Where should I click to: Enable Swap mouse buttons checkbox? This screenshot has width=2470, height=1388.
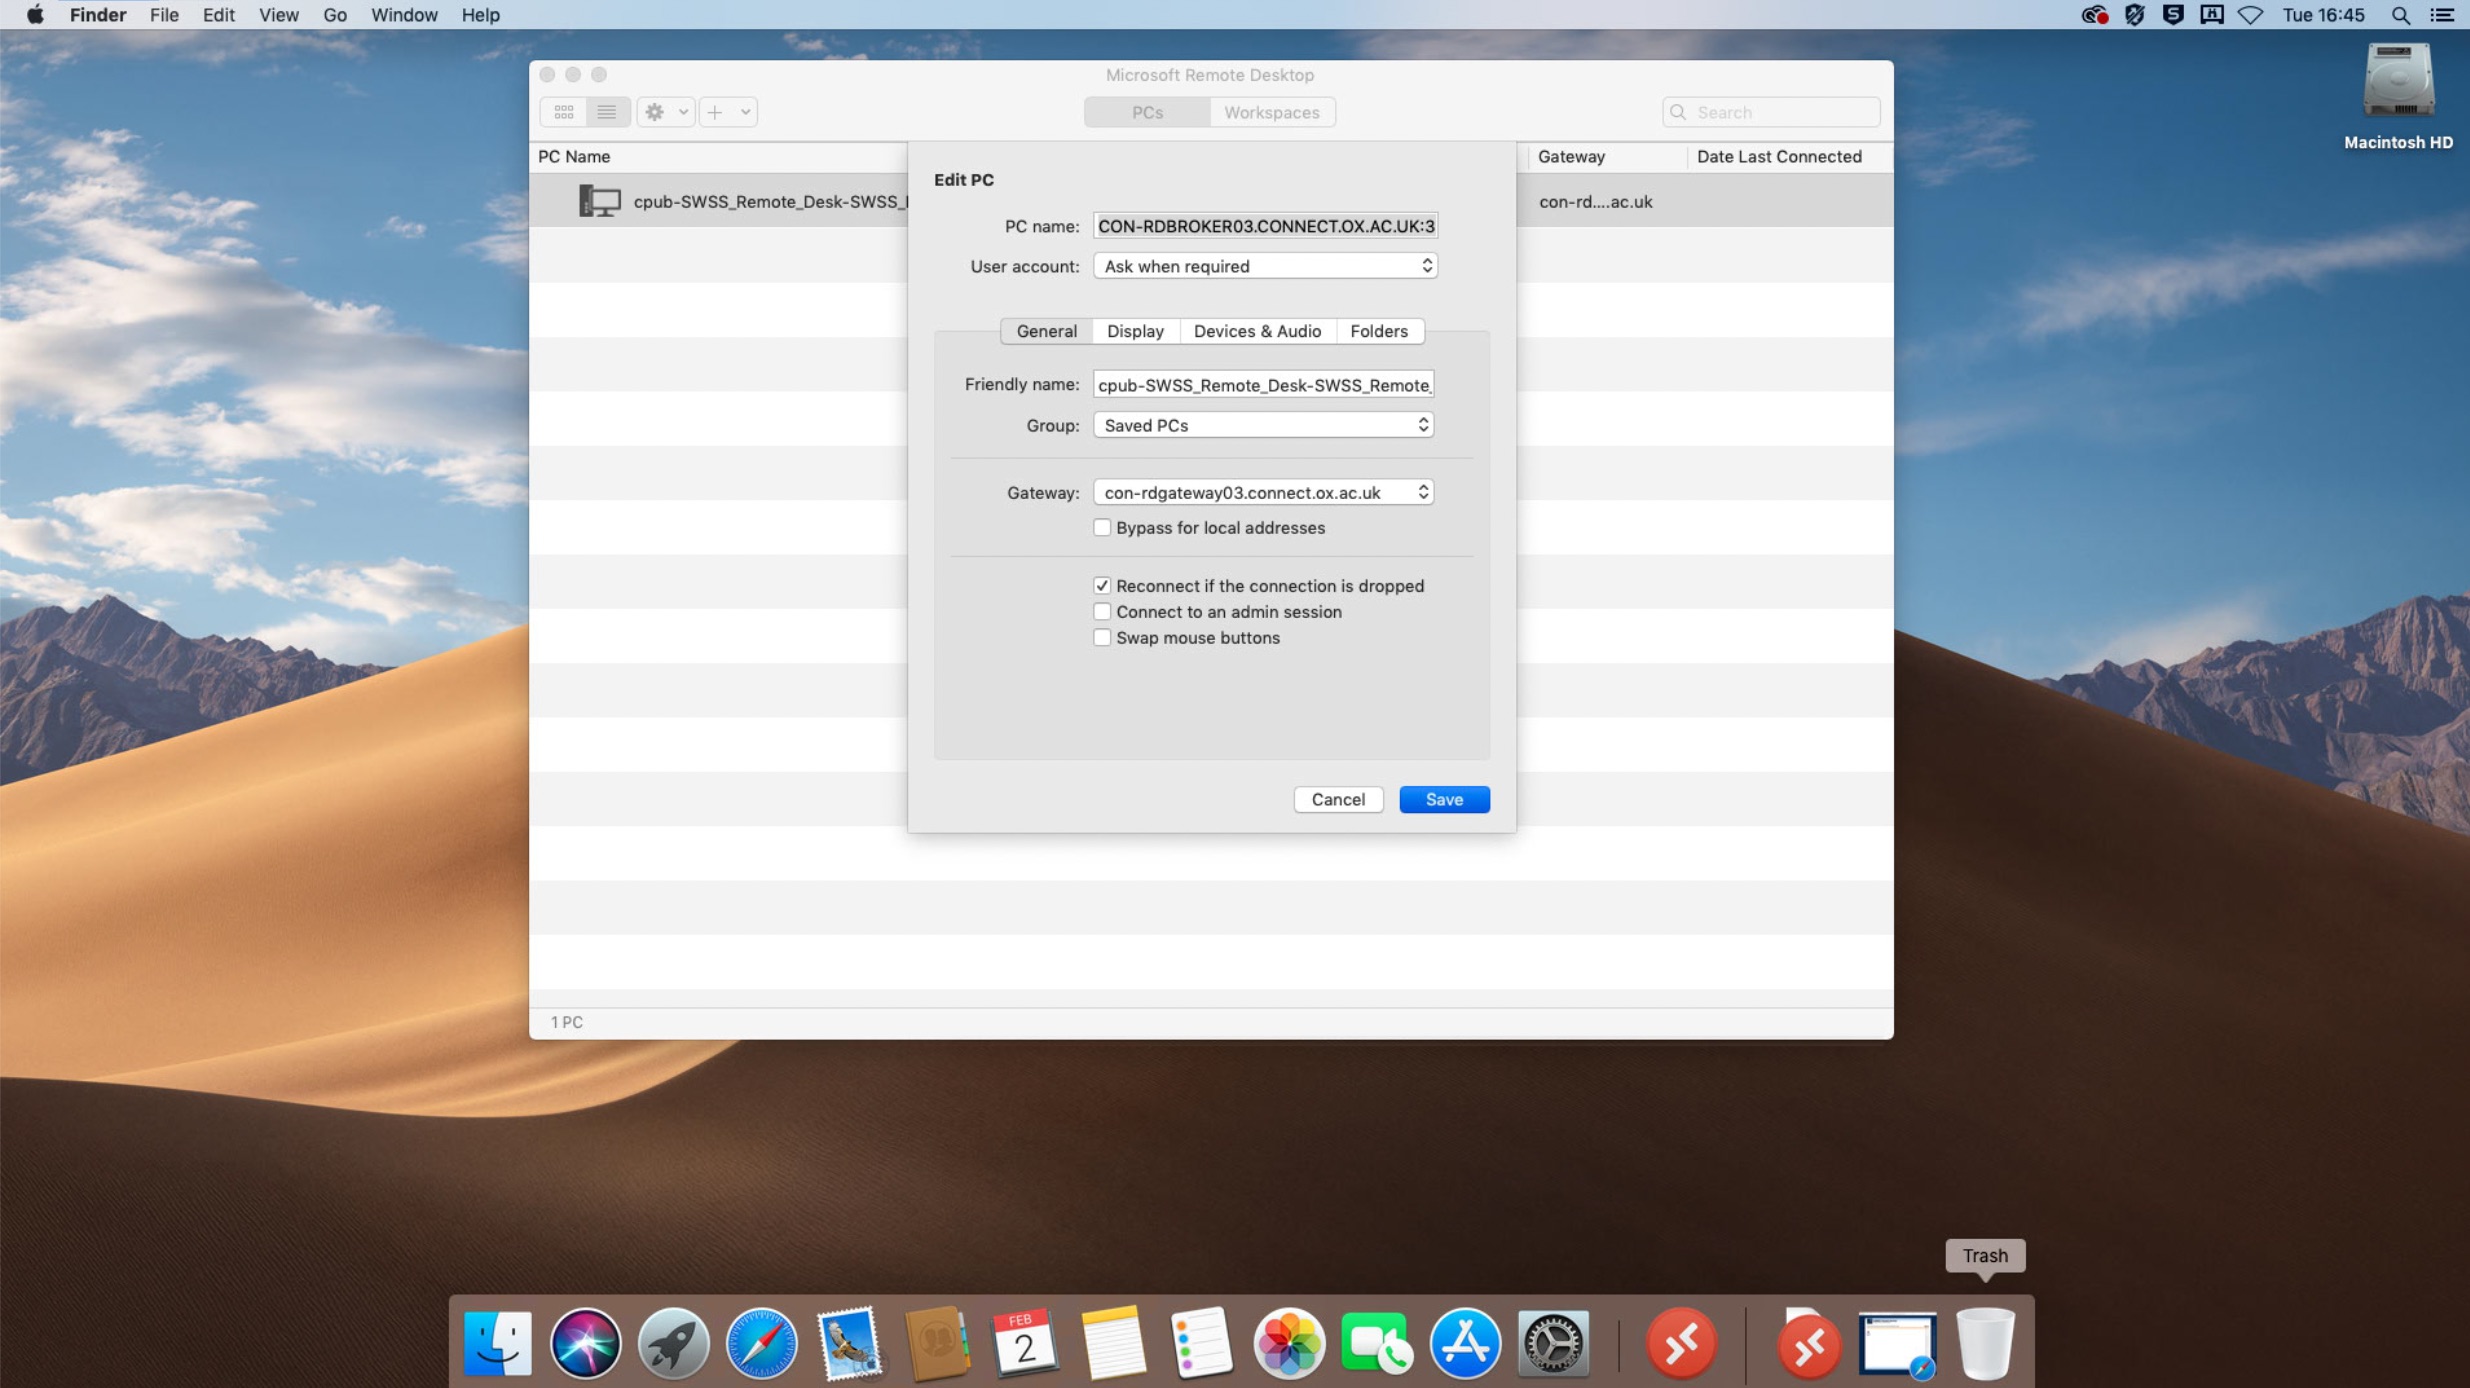1102,638
